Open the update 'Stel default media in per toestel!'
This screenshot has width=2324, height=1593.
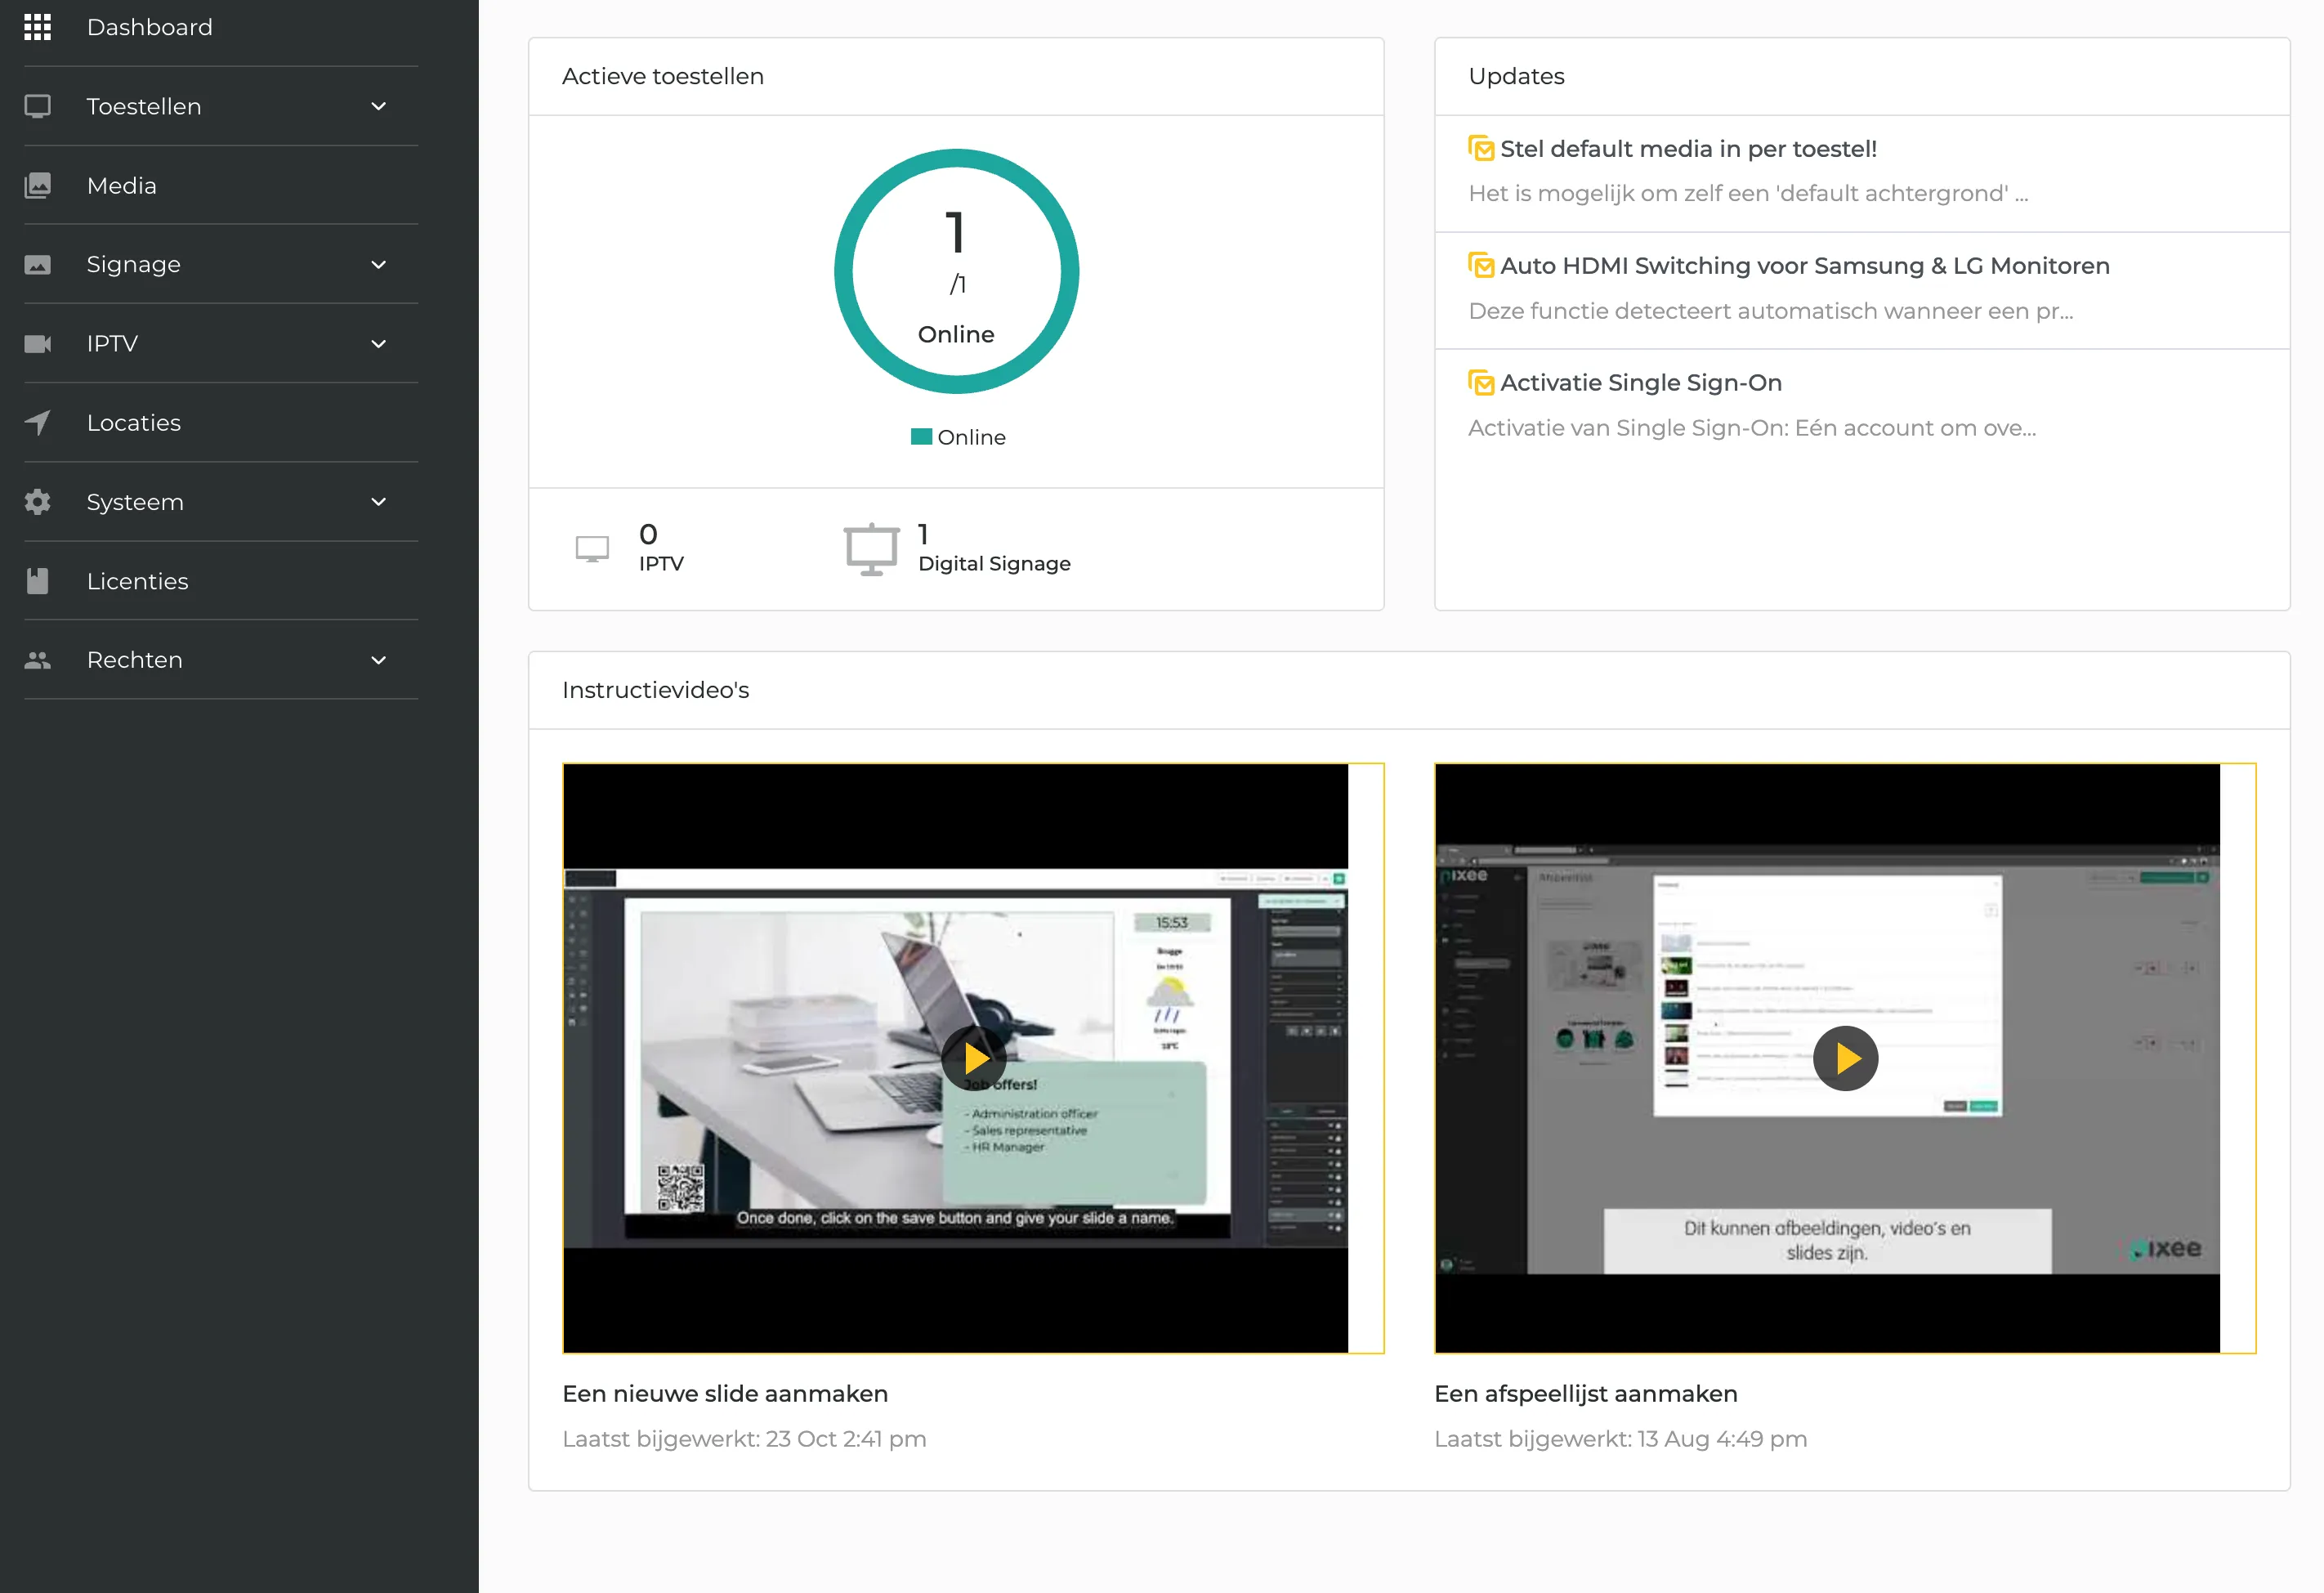[x=1688, y=148]
